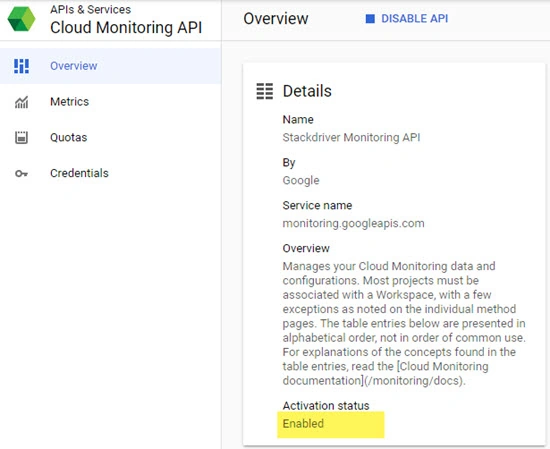
Task: Select the monitoring.googleapis.com service name
Action: 354,224
